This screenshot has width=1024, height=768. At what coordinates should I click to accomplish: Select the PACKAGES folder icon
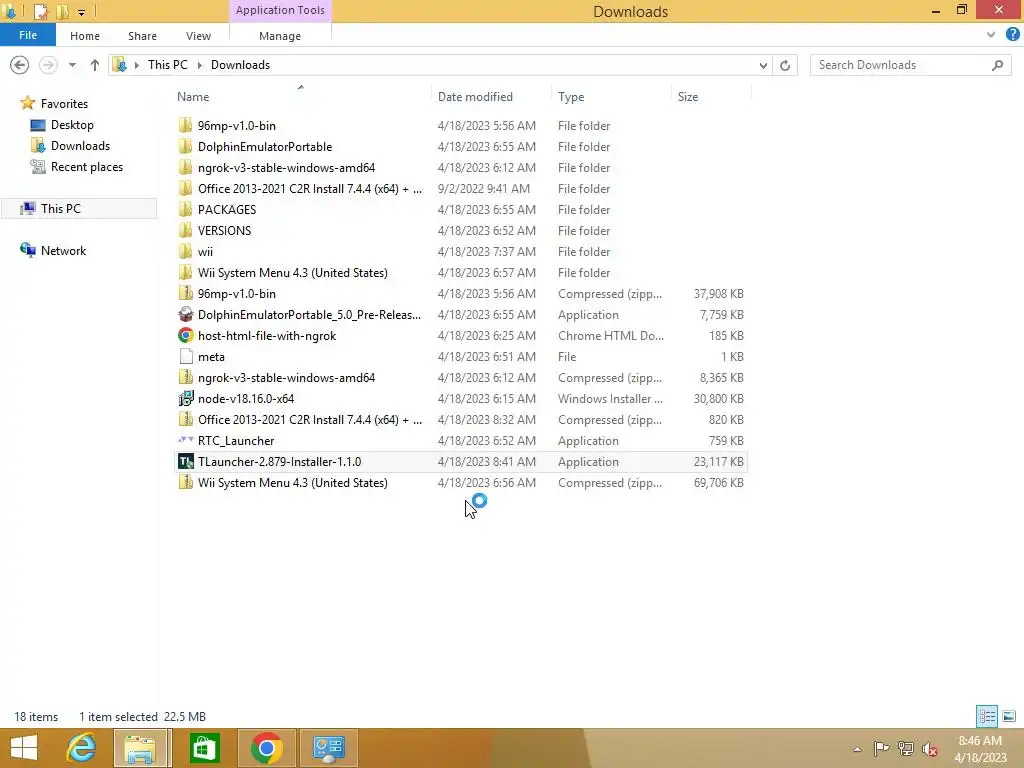185,210
